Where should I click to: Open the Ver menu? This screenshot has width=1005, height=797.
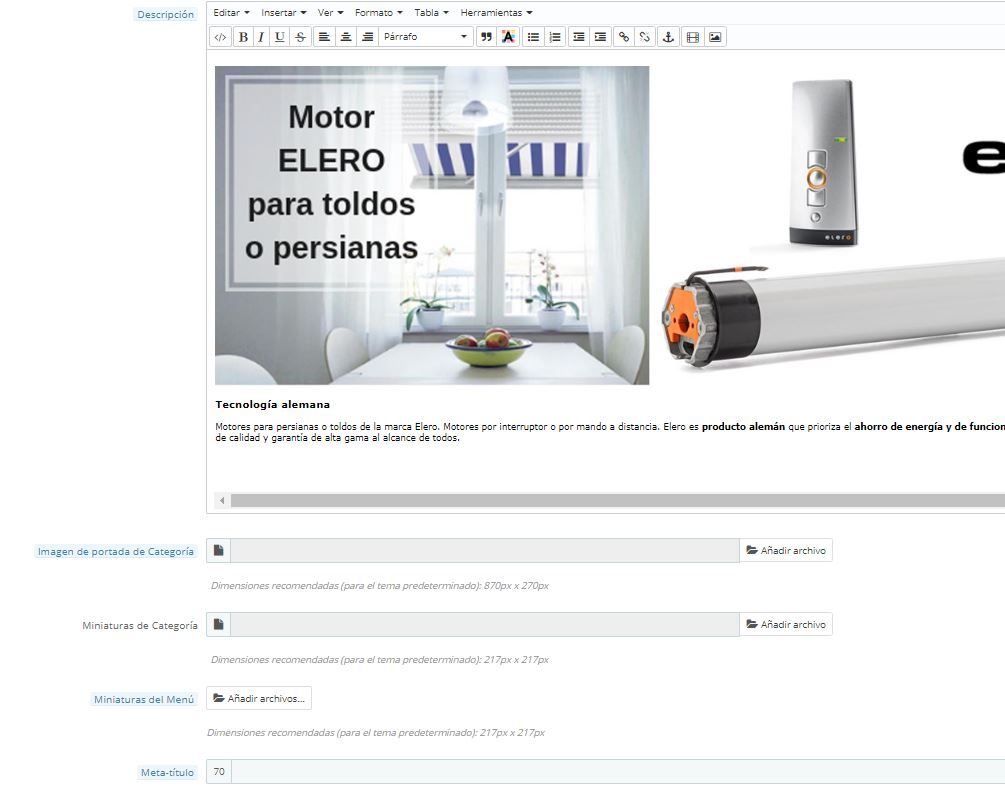(331, 13)
